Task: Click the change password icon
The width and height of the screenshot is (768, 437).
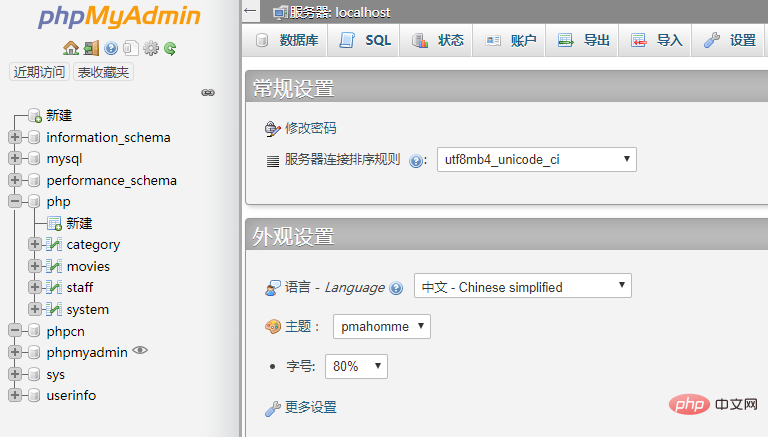Action: pyautogui.click(x=272, y=129)
